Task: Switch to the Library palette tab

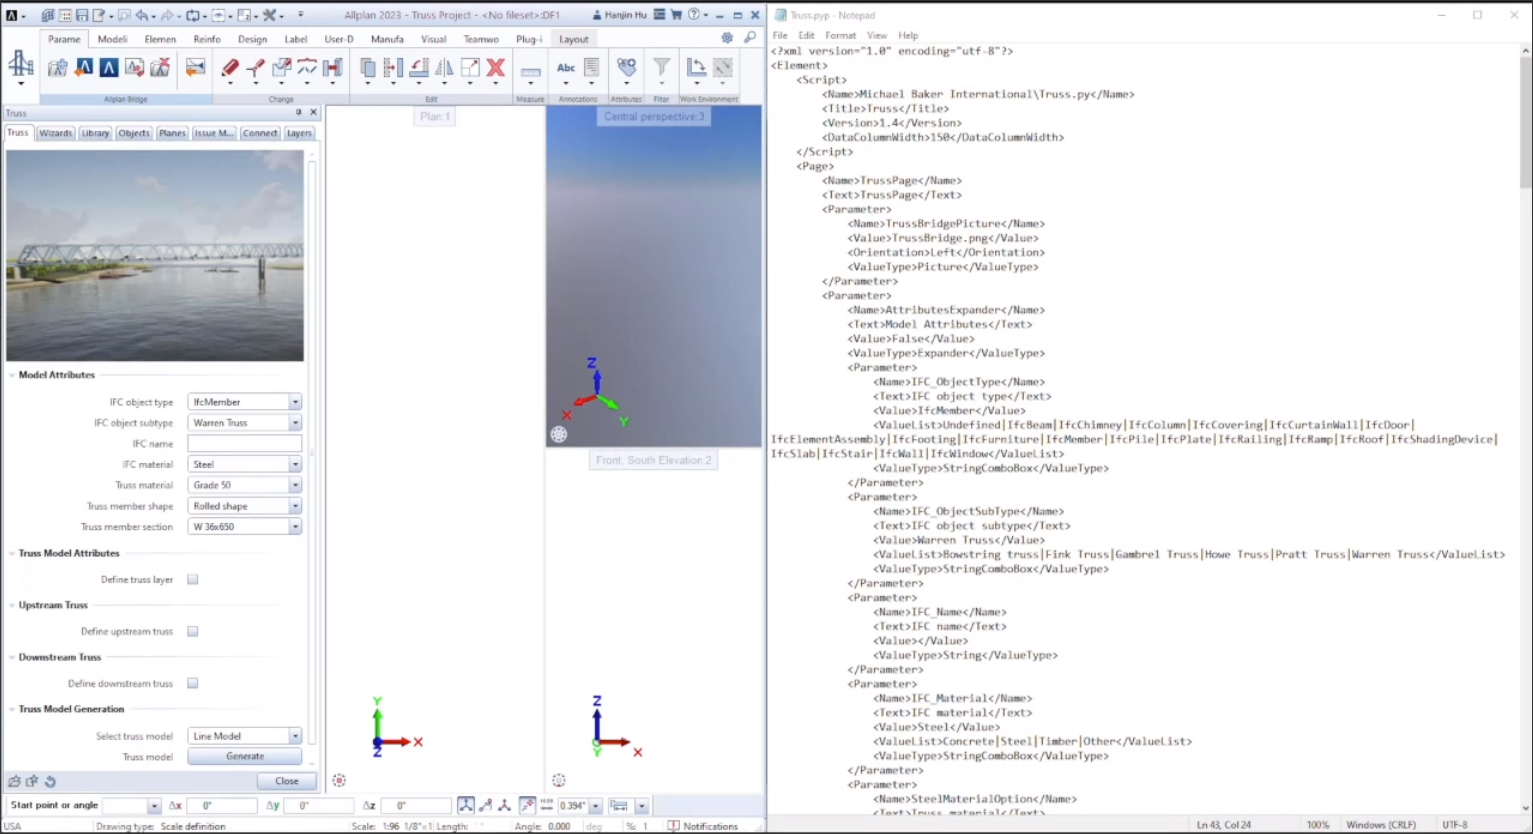Action: tap(95, 133)
